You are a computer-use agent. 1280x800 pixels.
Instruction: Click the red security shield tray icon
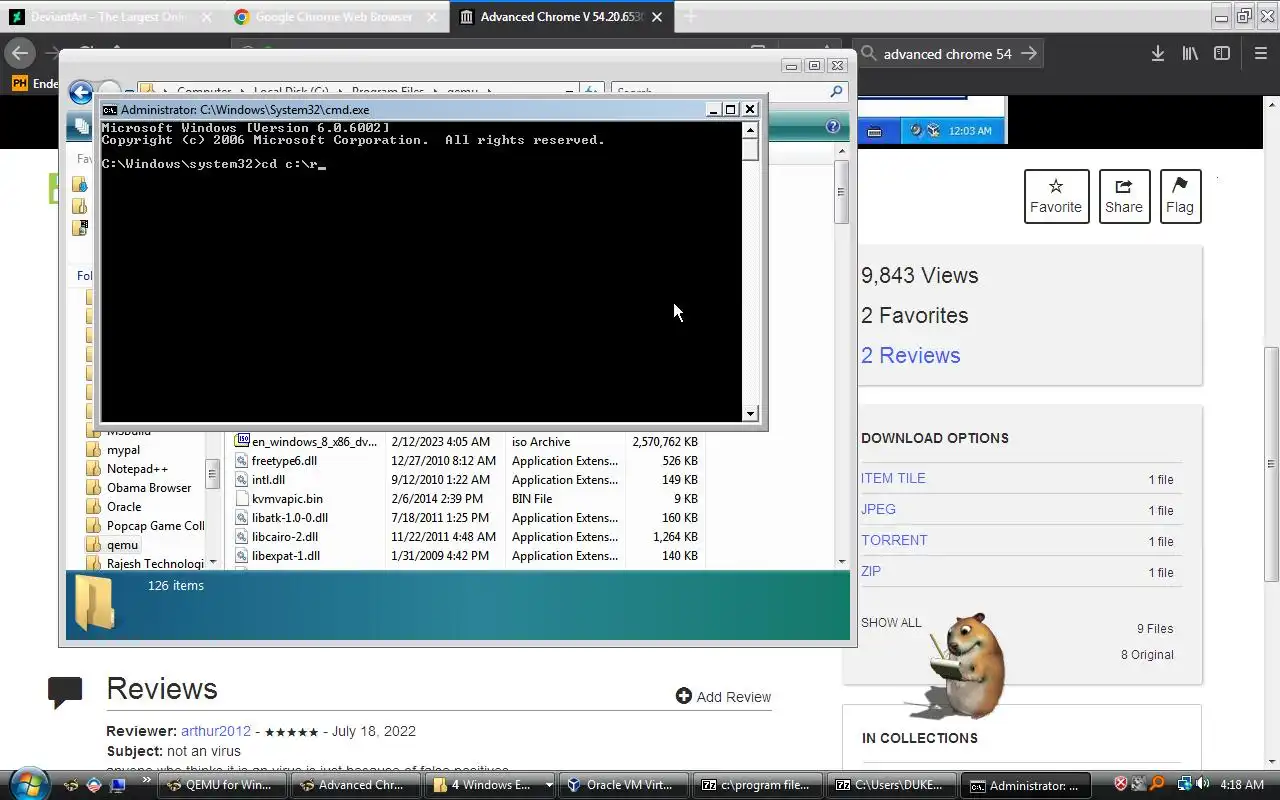[x=1122, y=784]
